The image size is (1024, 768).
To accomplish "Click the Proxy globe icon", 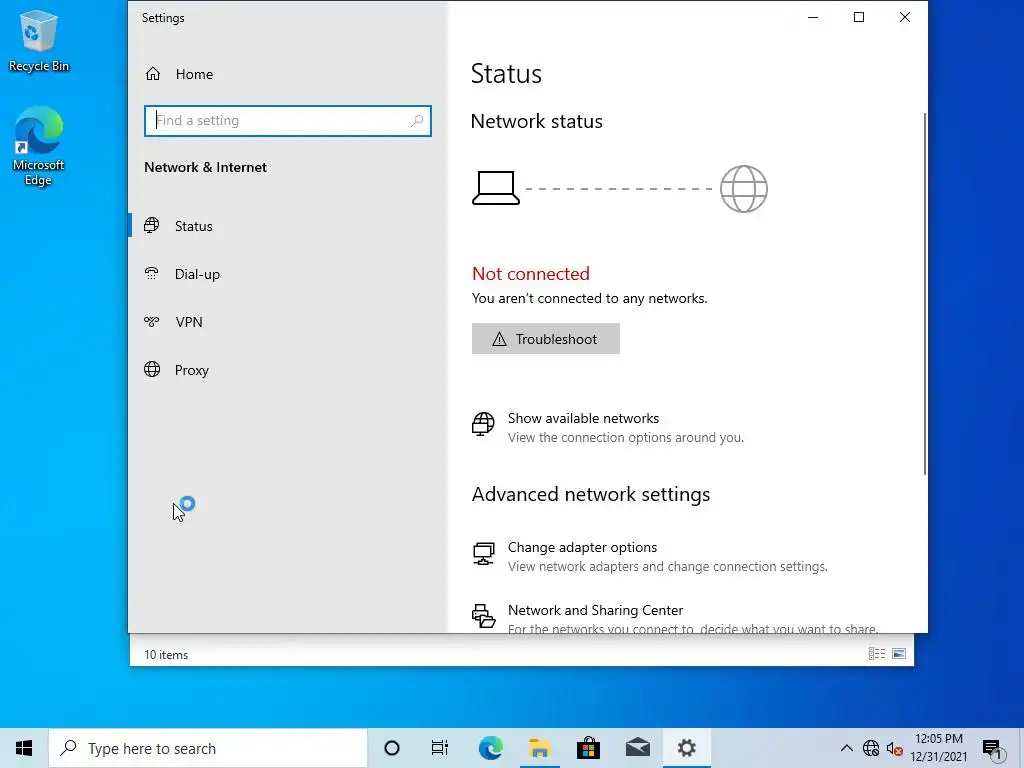I will pos(152,370).
